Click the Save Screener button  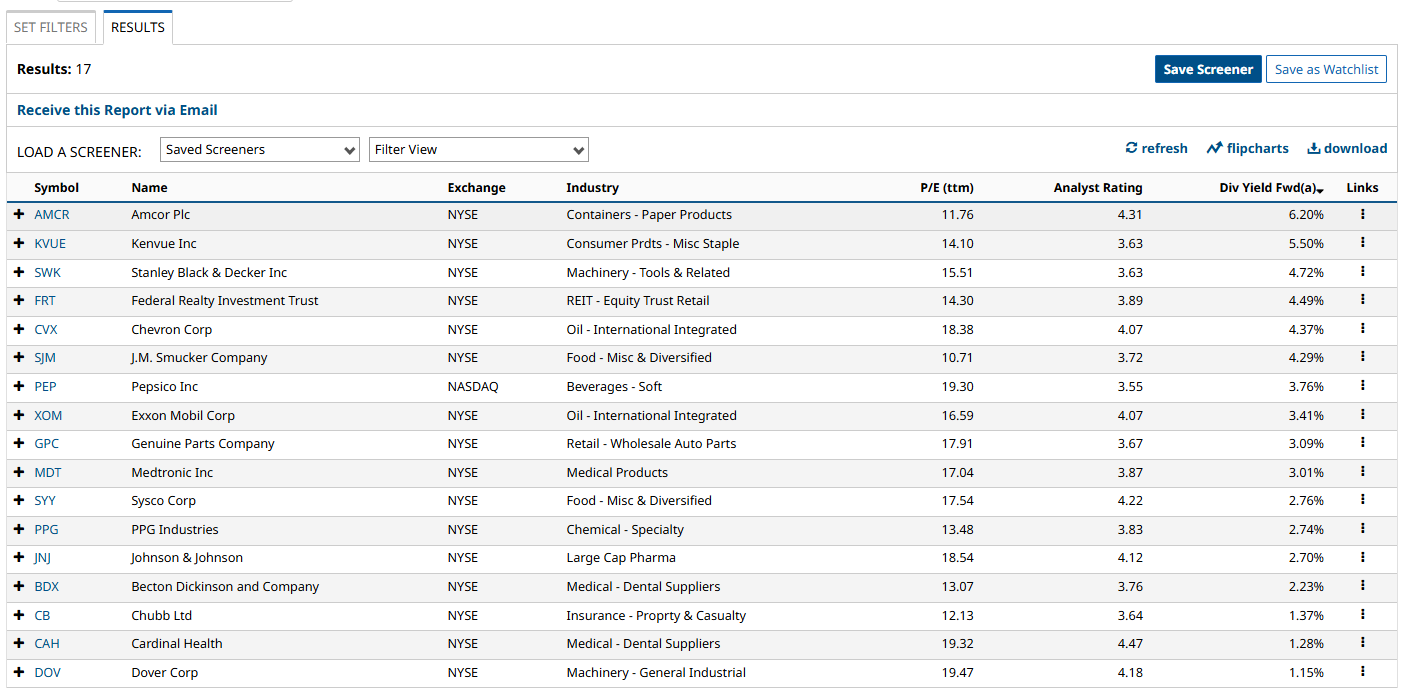coord(1207,69)
